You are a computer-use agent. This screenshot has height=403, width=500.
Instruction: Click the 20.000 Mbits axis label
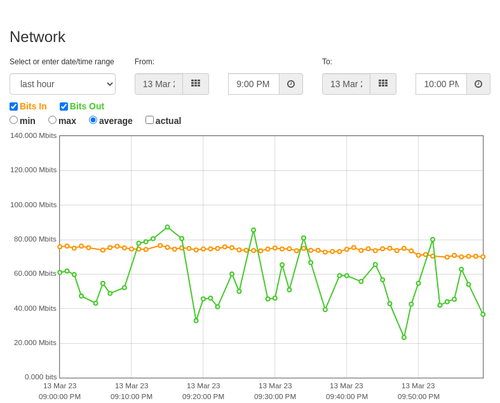35,343
